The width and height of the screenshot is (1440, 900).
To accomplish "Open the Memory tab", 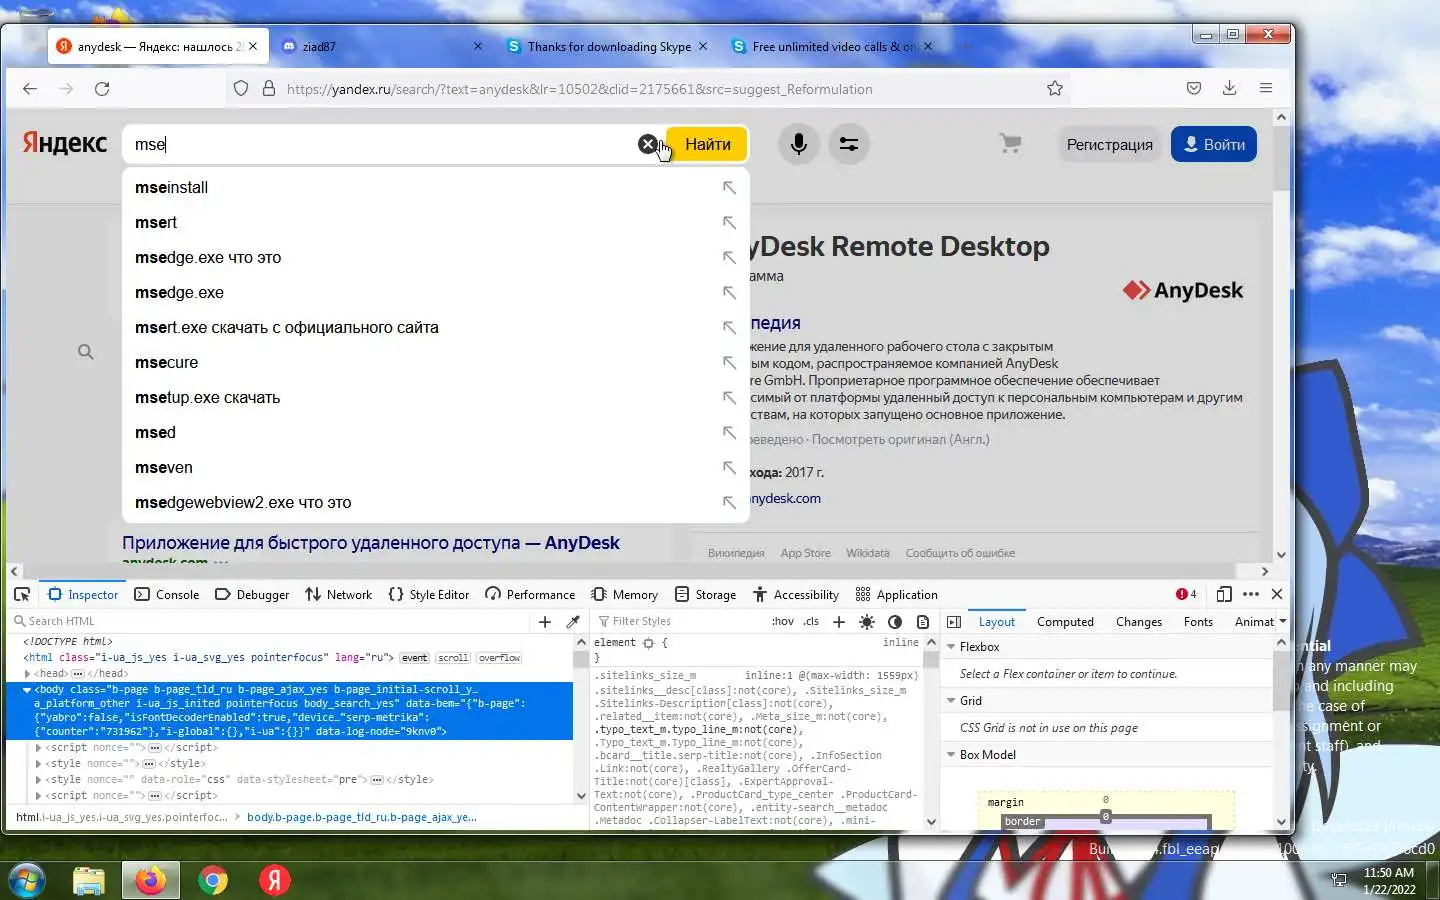I will tap(625, 594).
